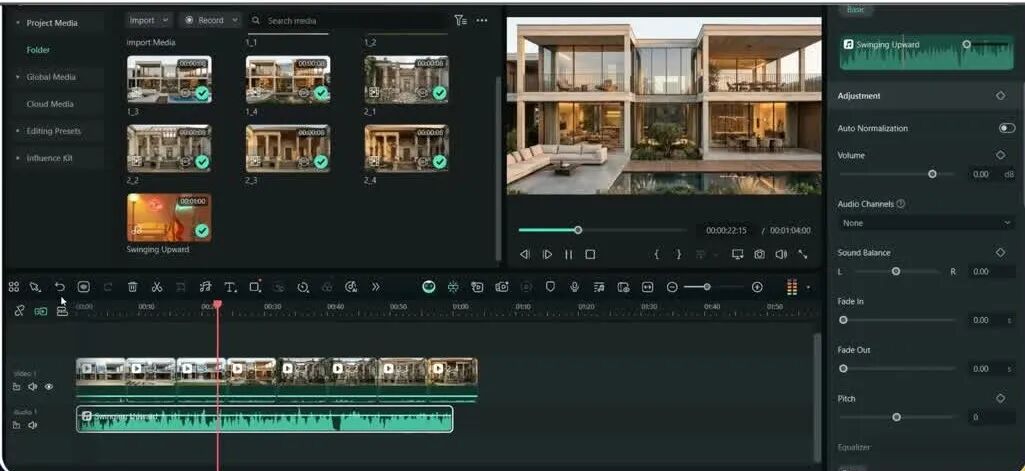This screenshot has height=471, width=1025.
Task: Select the Split scissors tool
Action: [x=156, y=287]
